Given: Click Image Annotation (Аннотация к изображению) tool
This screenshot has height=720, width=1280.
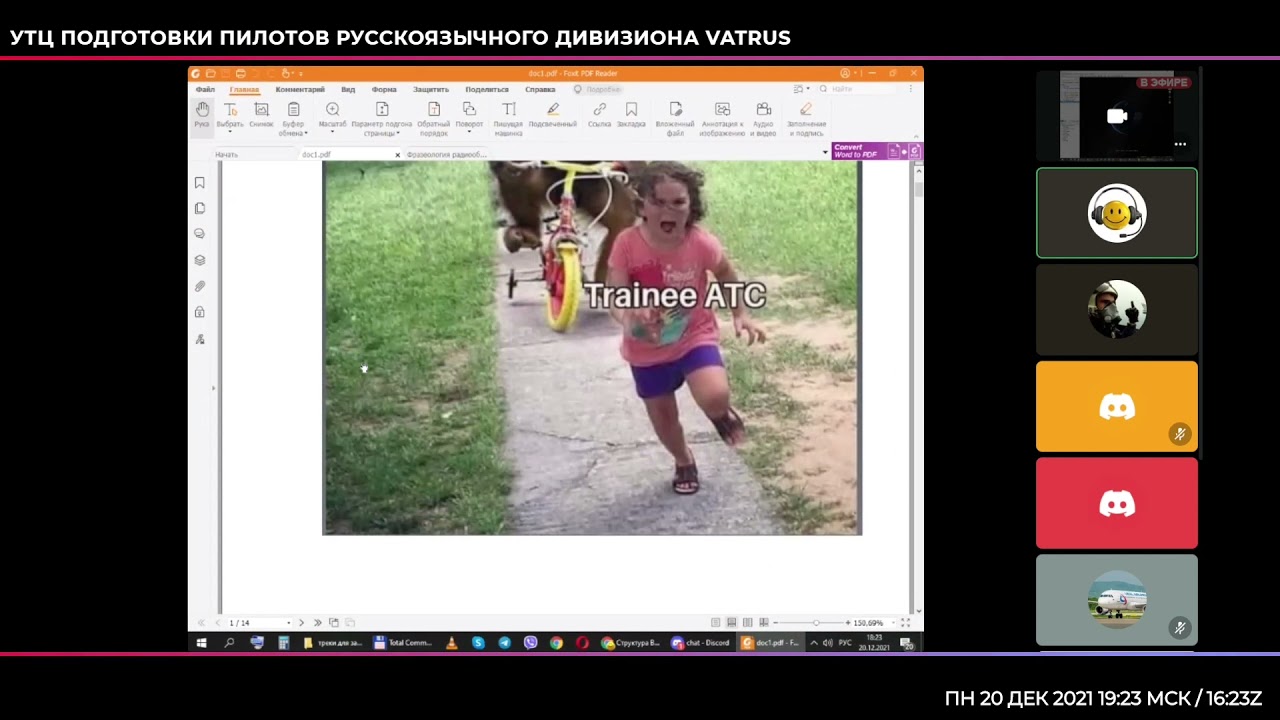Looking at the screenshot, I should point(722,118).
